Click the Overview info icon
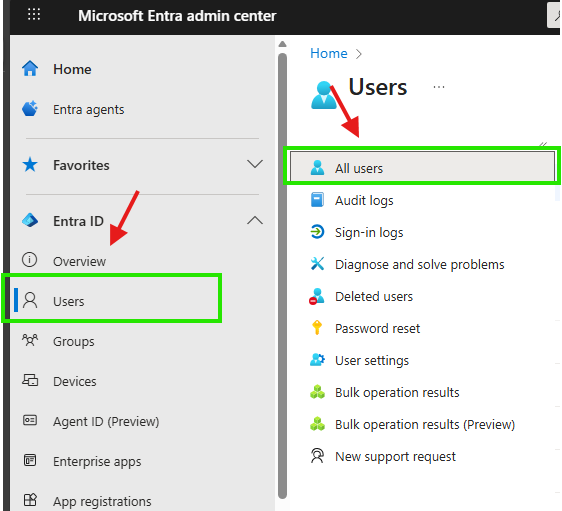This screenshot has height=511, width=562. (x=29, y=260)
